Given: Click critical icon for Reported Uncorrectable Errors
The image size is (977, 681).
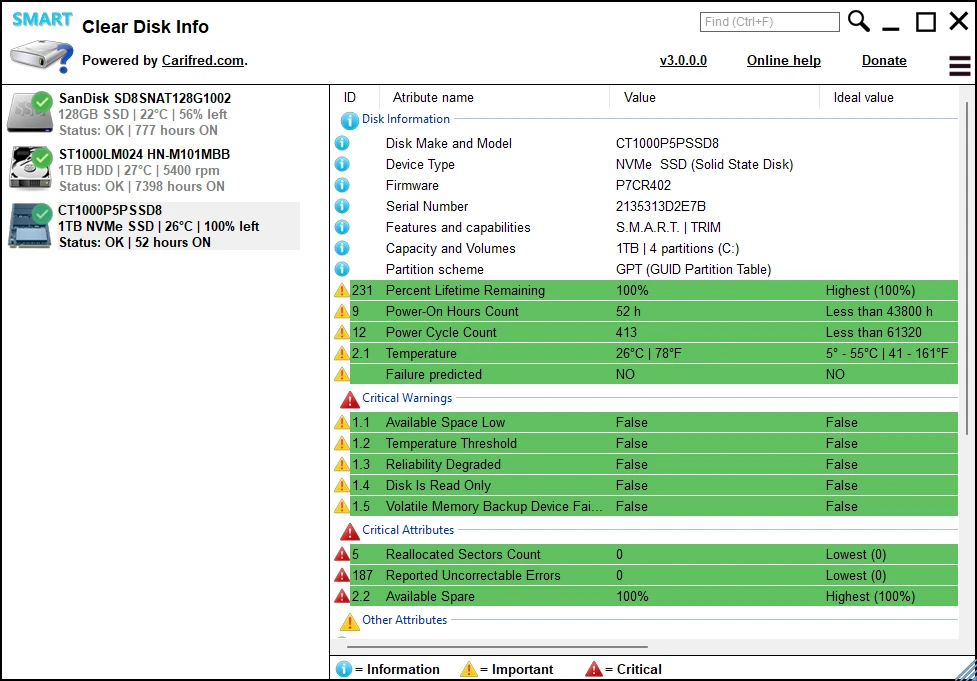Looking at the screenshot, I should [x=342, y=575].
